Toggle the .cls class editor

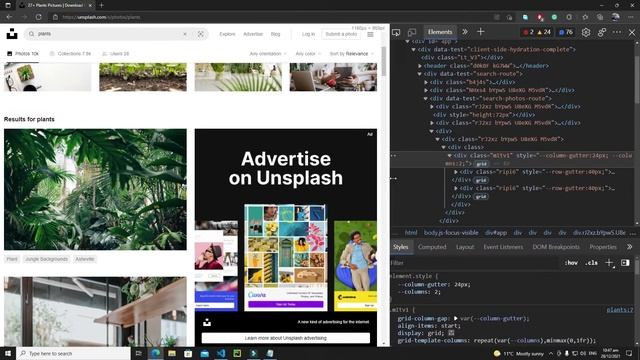(591, 263)
